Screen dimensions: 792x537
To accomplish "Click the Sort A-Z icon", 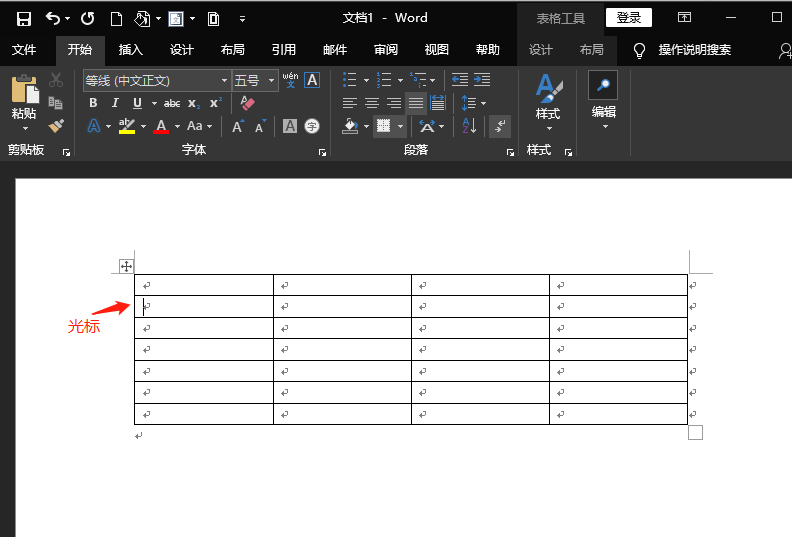I will [x=467, y=126].
